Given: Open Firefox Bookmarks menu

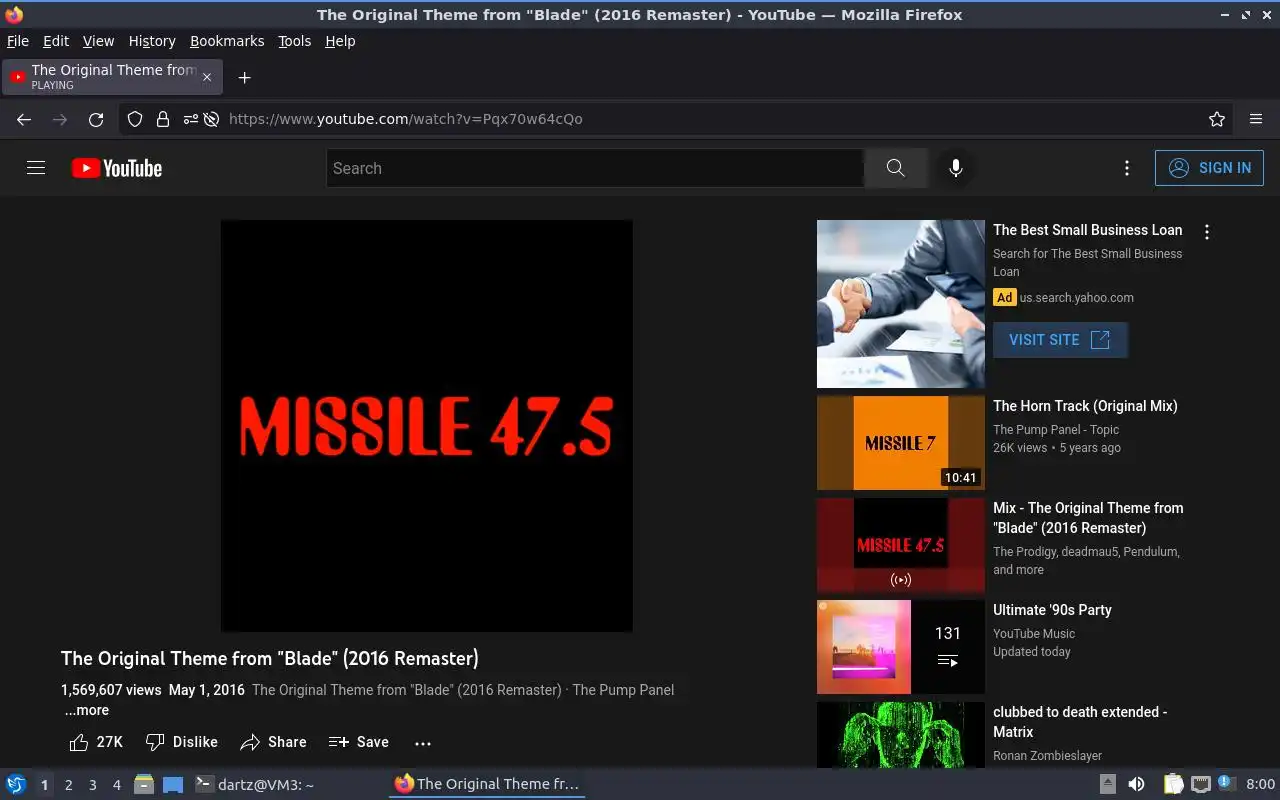Looking at the screenshot, I should (227, 41).
